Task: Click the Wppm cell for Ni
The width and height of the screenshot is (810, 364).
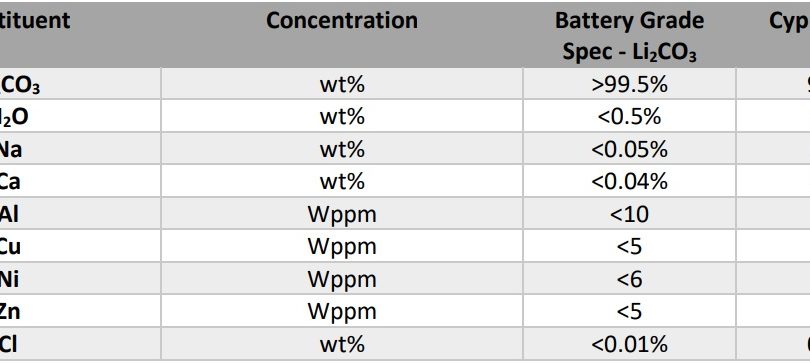Action: 342,279
